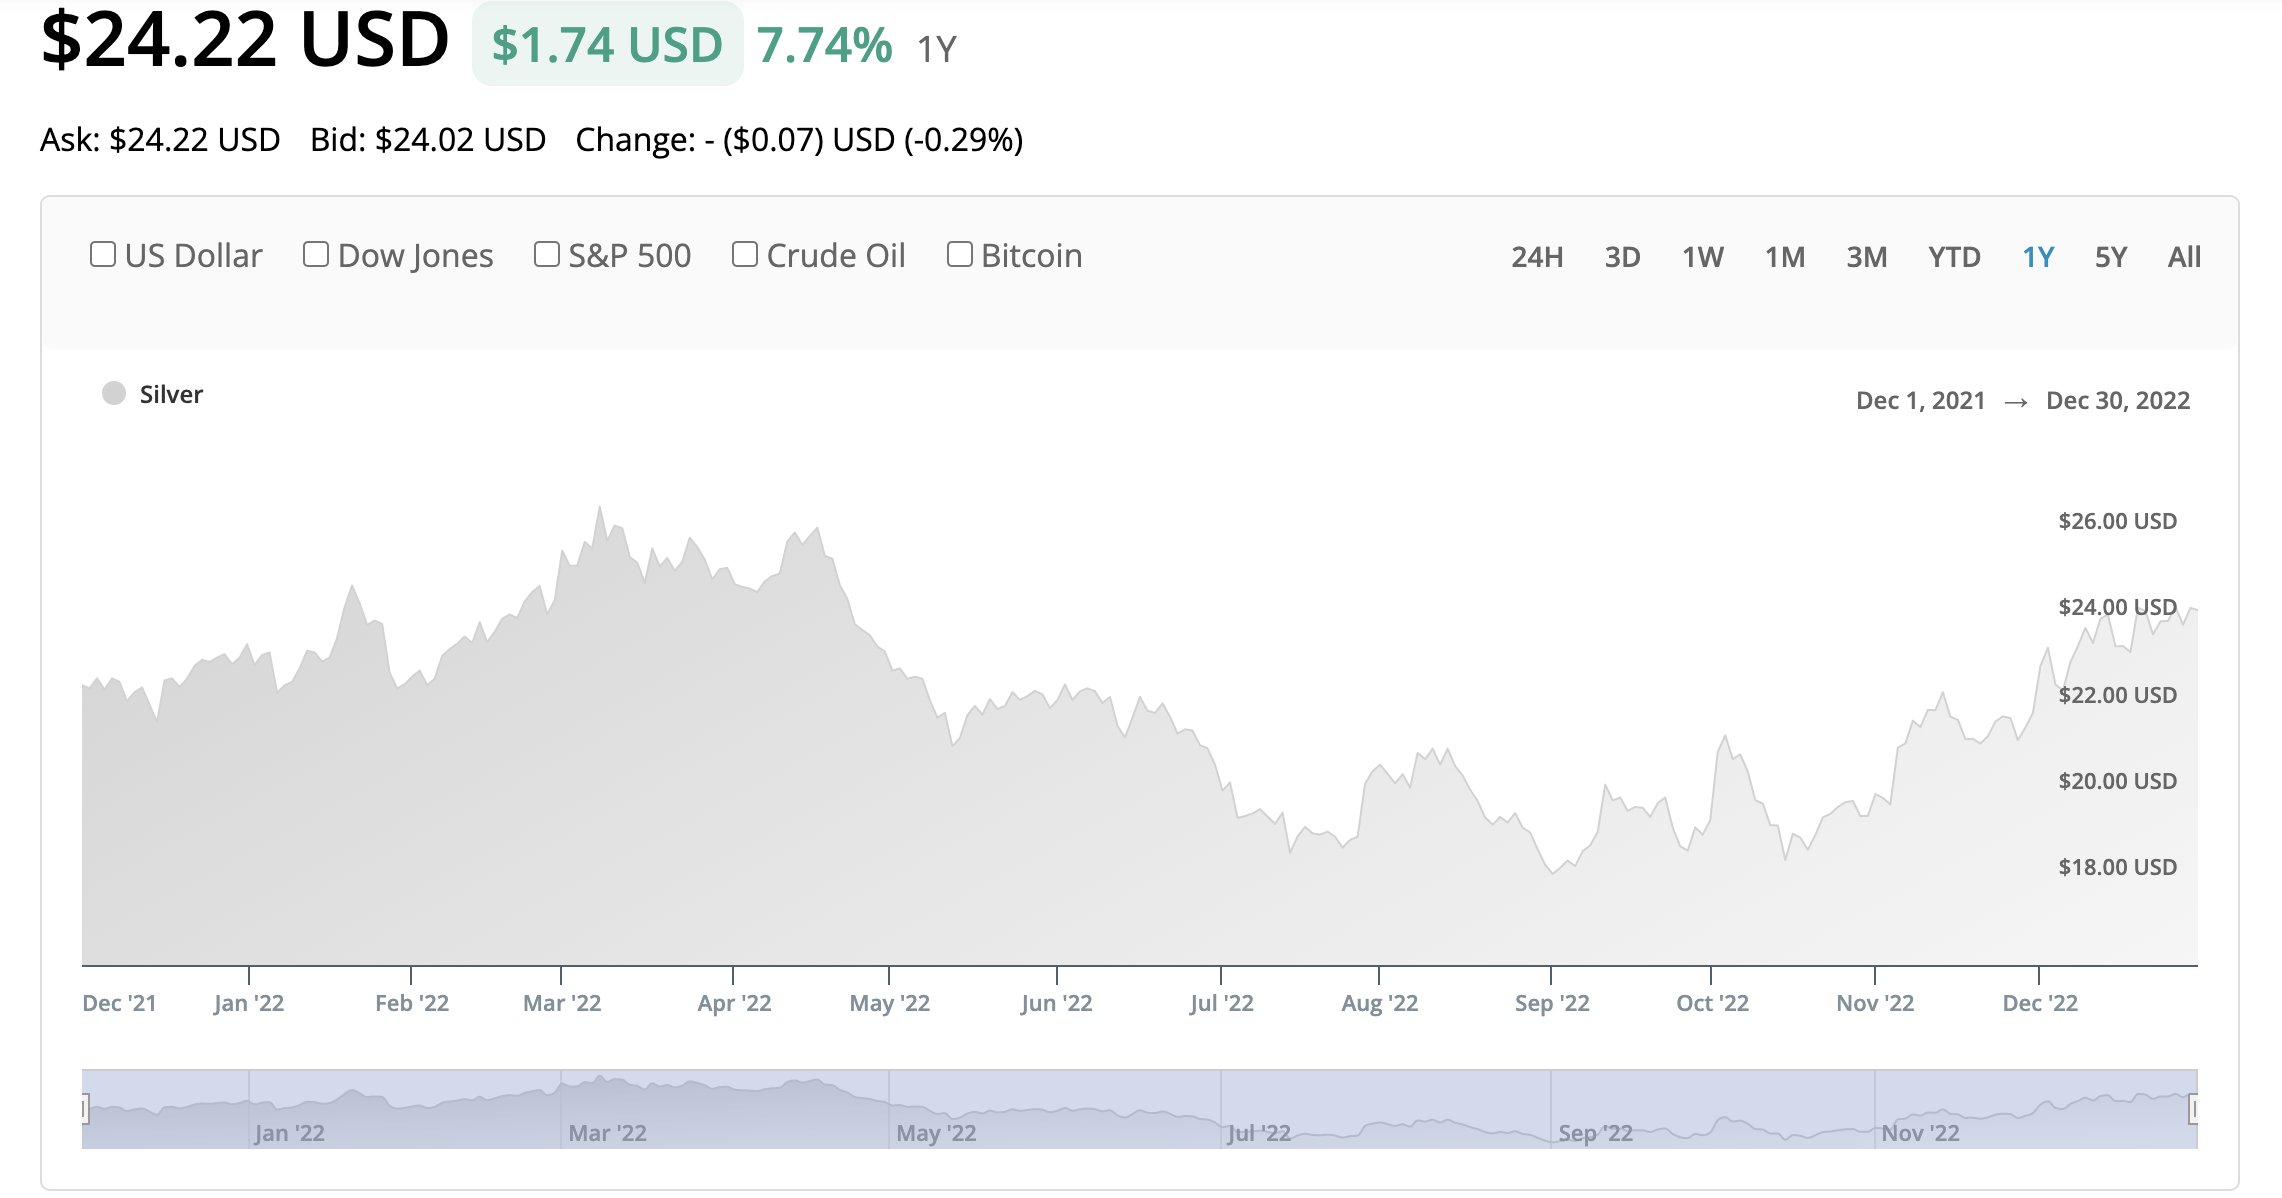Toggle the Silver series legend dot
The height and width of the screenshot is (1198, 2282).
pyautogui.click(x=114, y=393)
